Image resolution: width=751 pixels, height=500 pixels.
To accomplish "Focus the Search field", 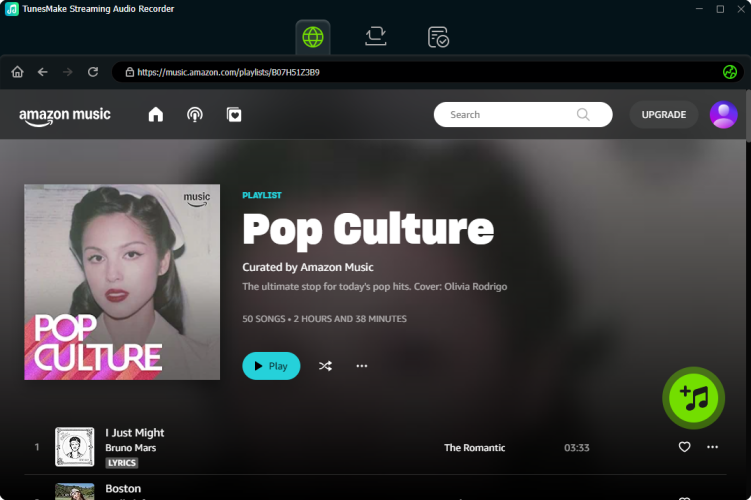I will (523, 114).
